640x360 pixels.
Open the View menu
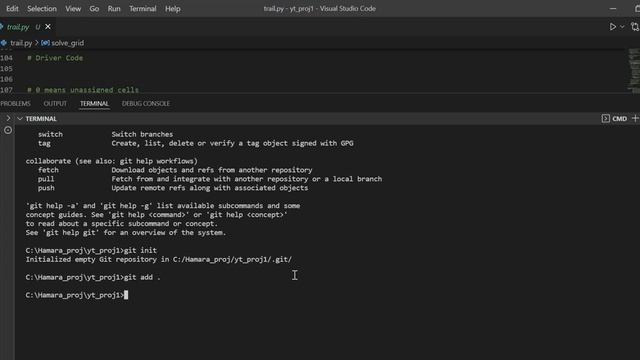click(x=73, y=9)
